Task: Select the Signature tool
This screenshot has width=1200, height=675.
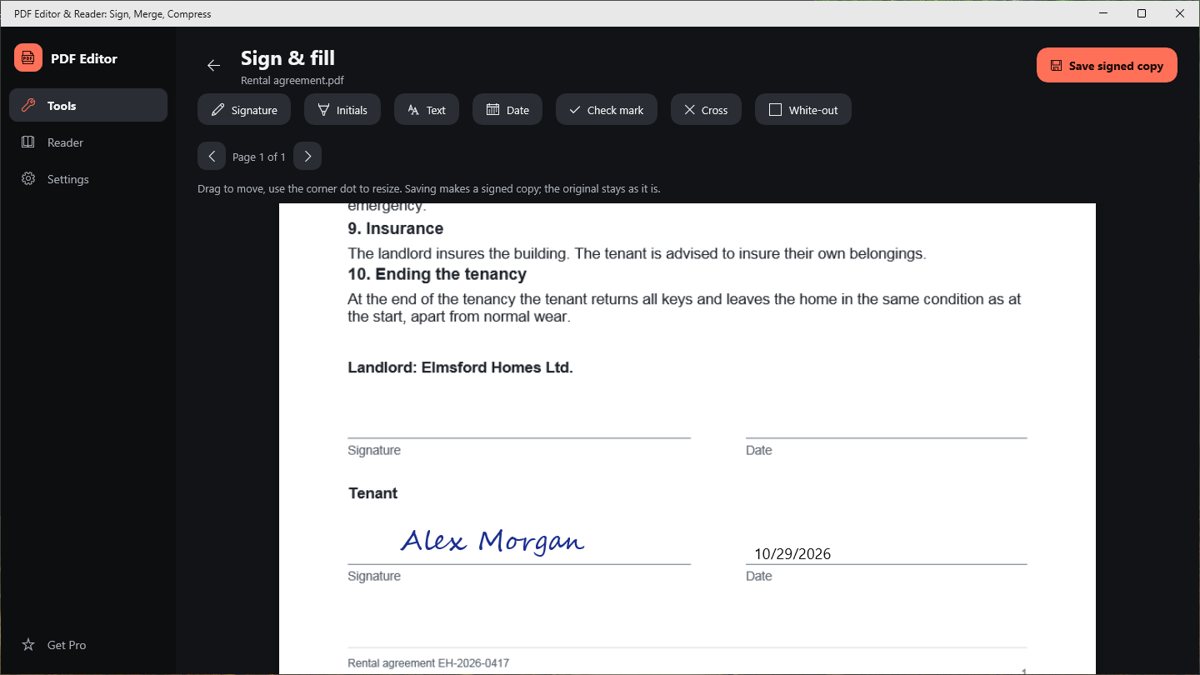Action: (x=244, y=110)
